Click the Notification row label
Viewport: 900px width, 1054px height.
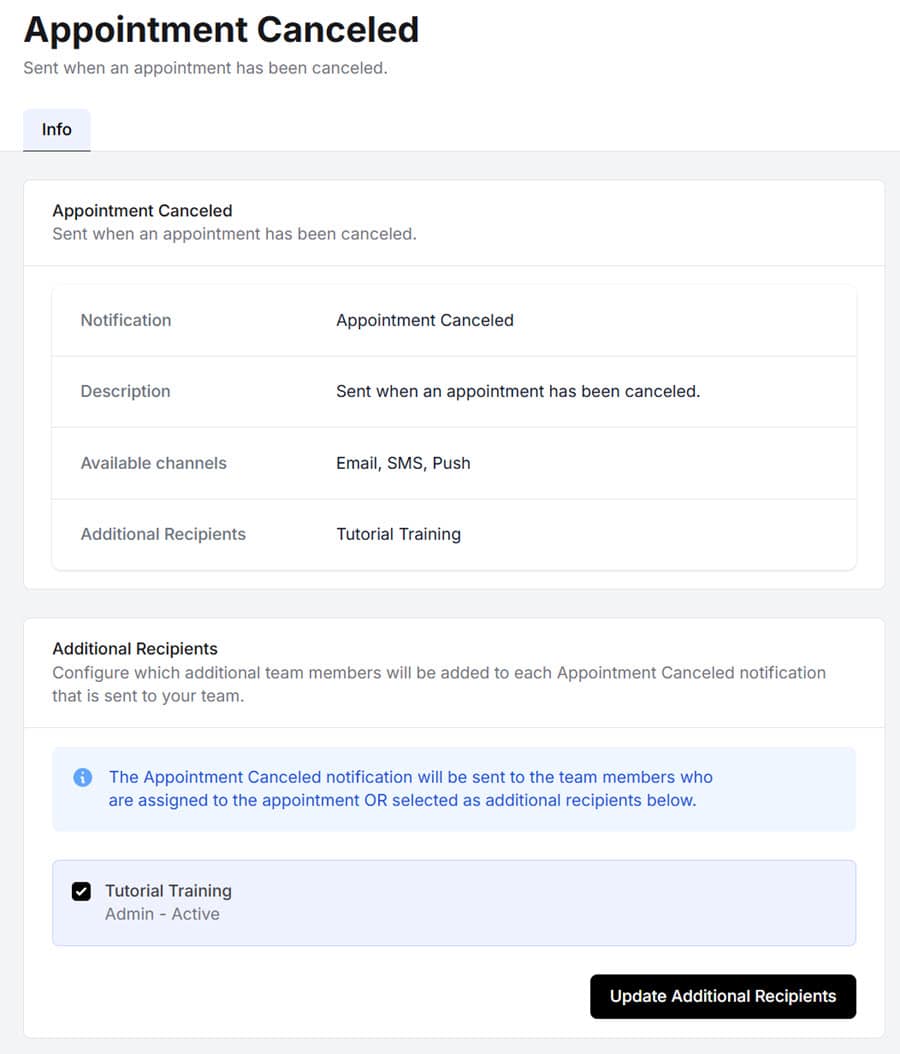125,320
